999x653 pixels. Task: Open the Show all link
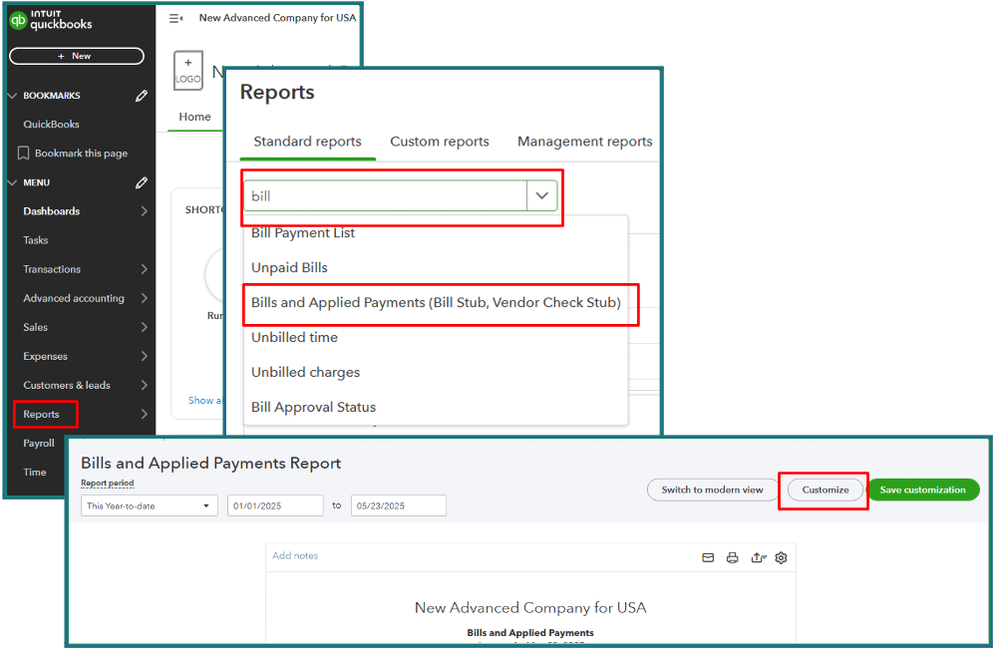click(x=205, y=401)
